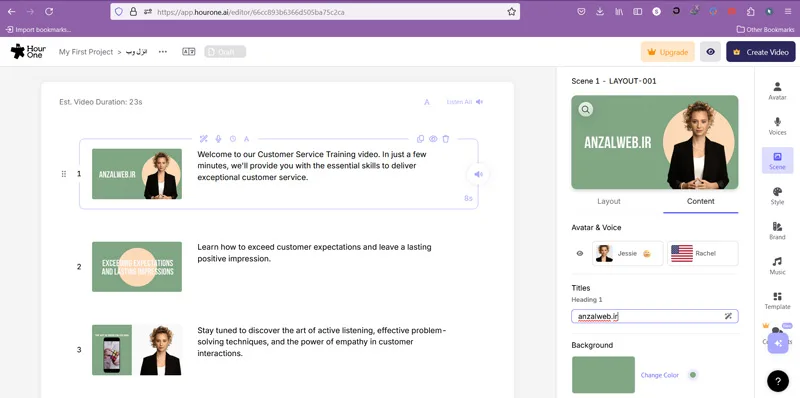Open the Avatar panel in sidebar

[x=777, y=91]
